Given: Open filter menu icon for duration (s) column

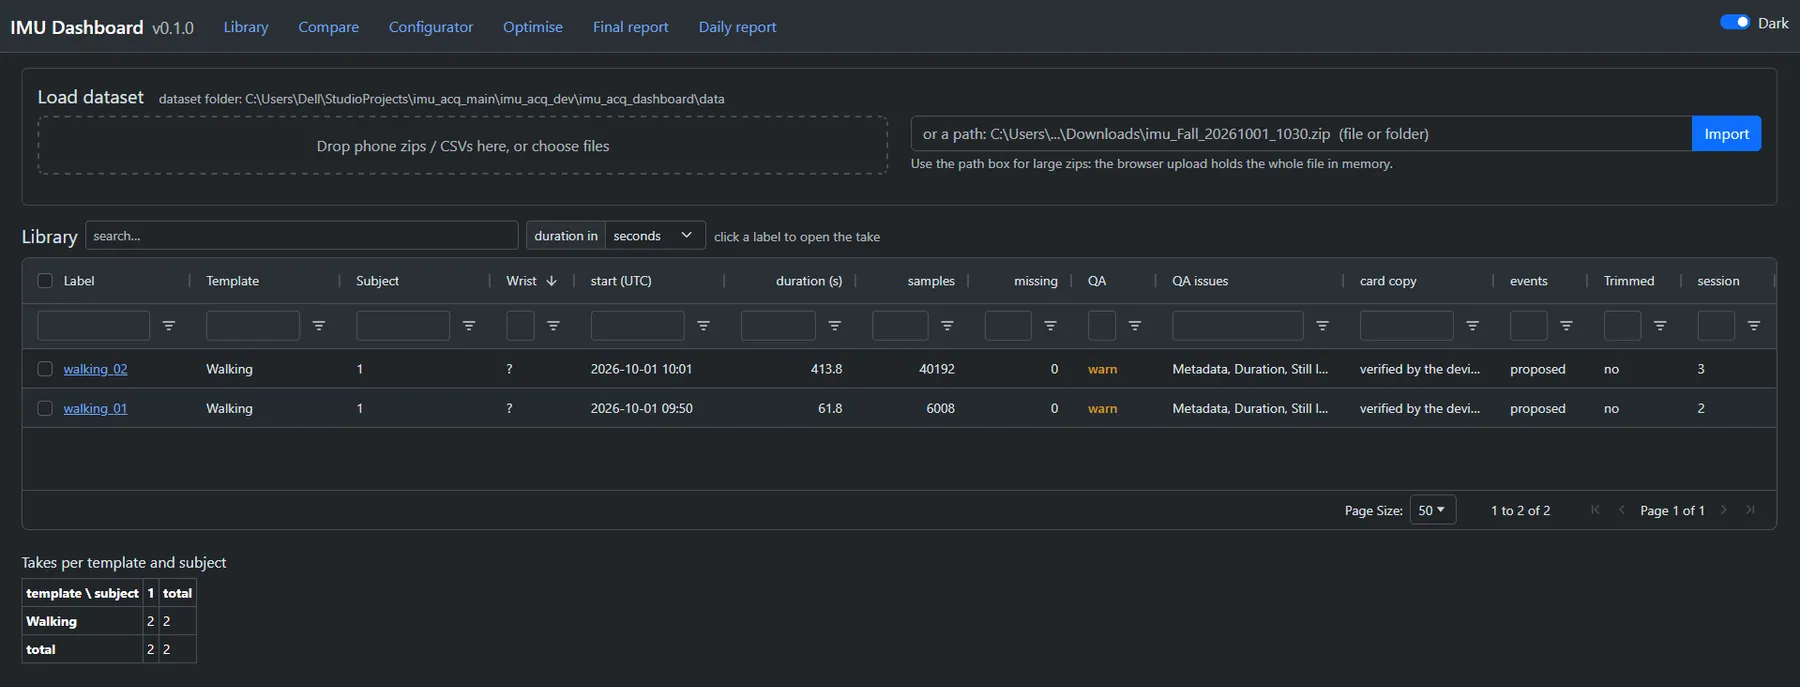Looking at the screenshot, I should point(835,326).
